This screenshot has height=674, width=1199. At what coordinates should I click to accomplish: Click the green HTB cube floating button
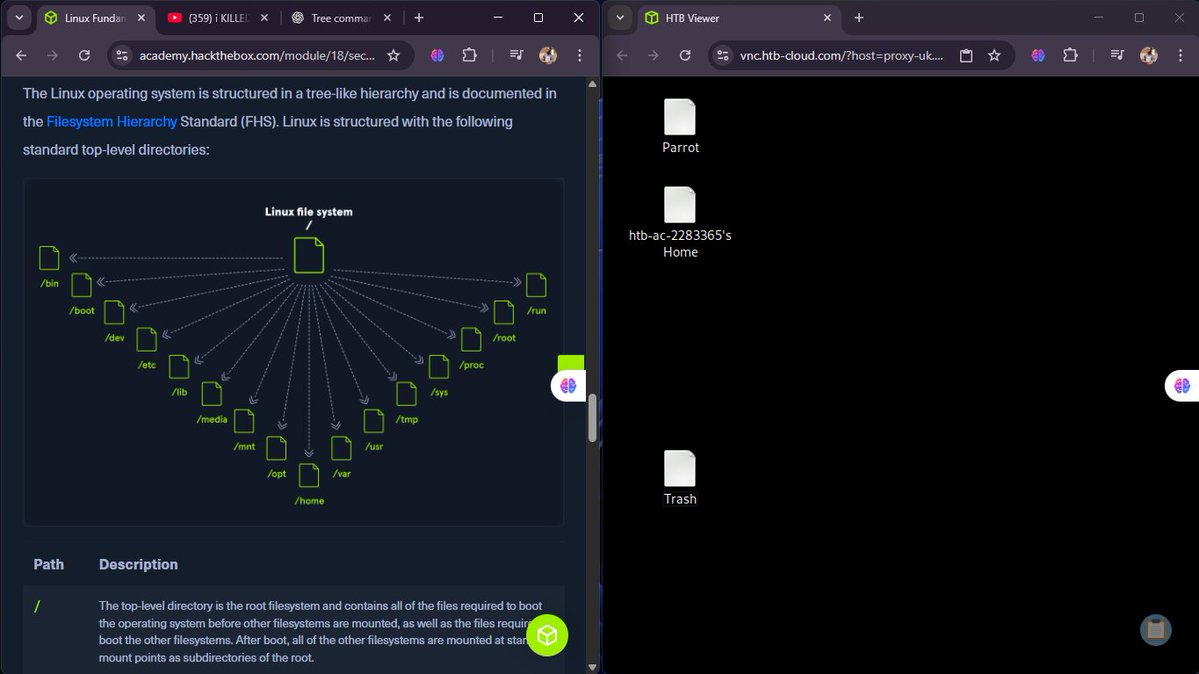pyautogui.click(x=548, y=635)
